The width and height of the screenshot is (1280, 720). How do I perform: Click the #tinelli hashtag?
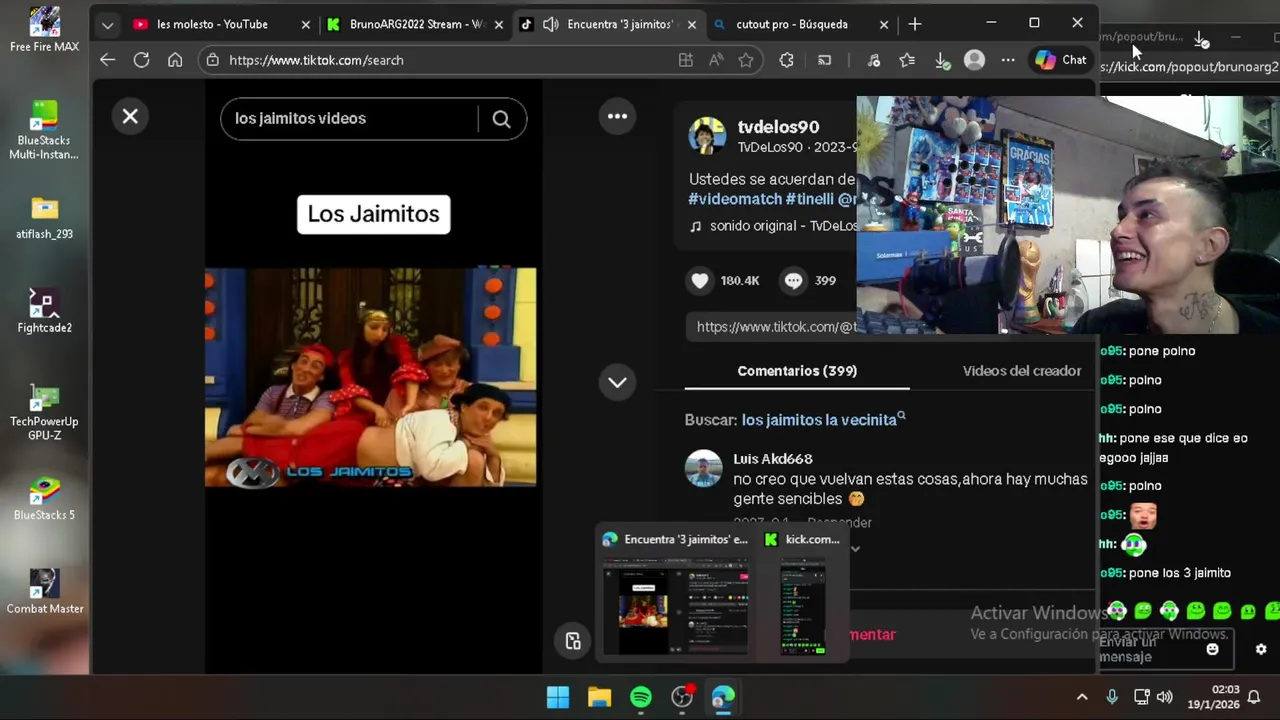tap(809, 199)
